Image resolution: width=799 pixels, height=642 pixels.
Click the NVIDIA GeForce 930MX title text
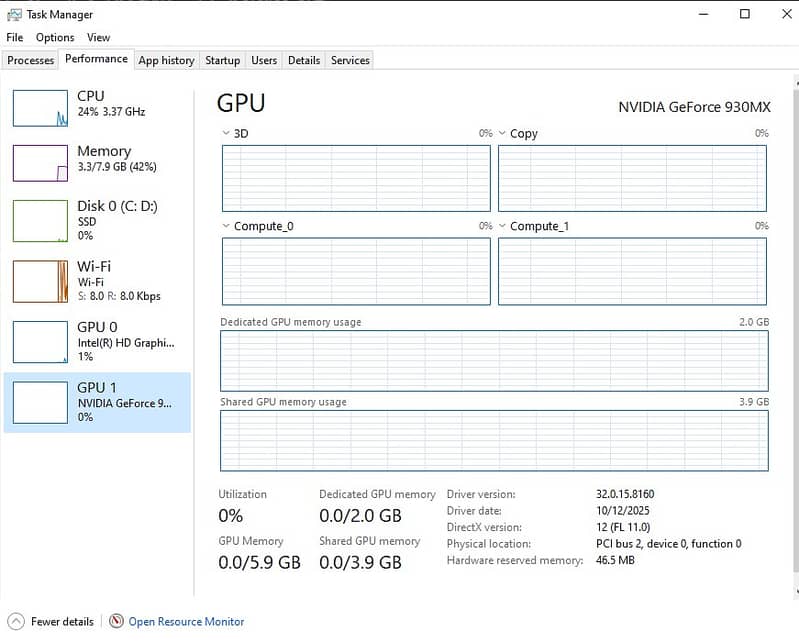(x=695, y=107)
